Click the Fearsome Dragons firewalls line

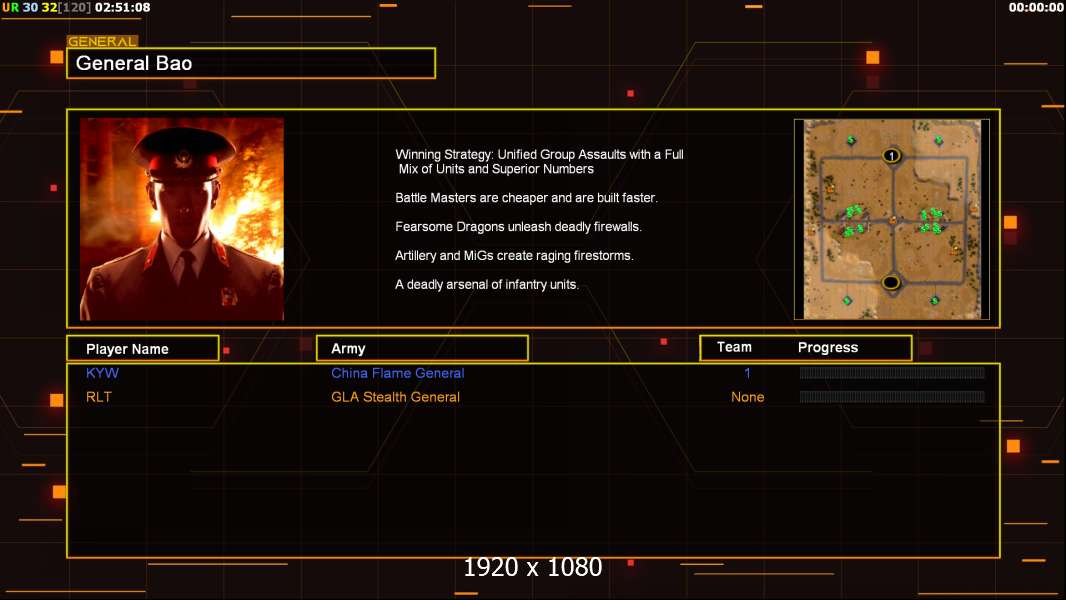click(518, 226)
